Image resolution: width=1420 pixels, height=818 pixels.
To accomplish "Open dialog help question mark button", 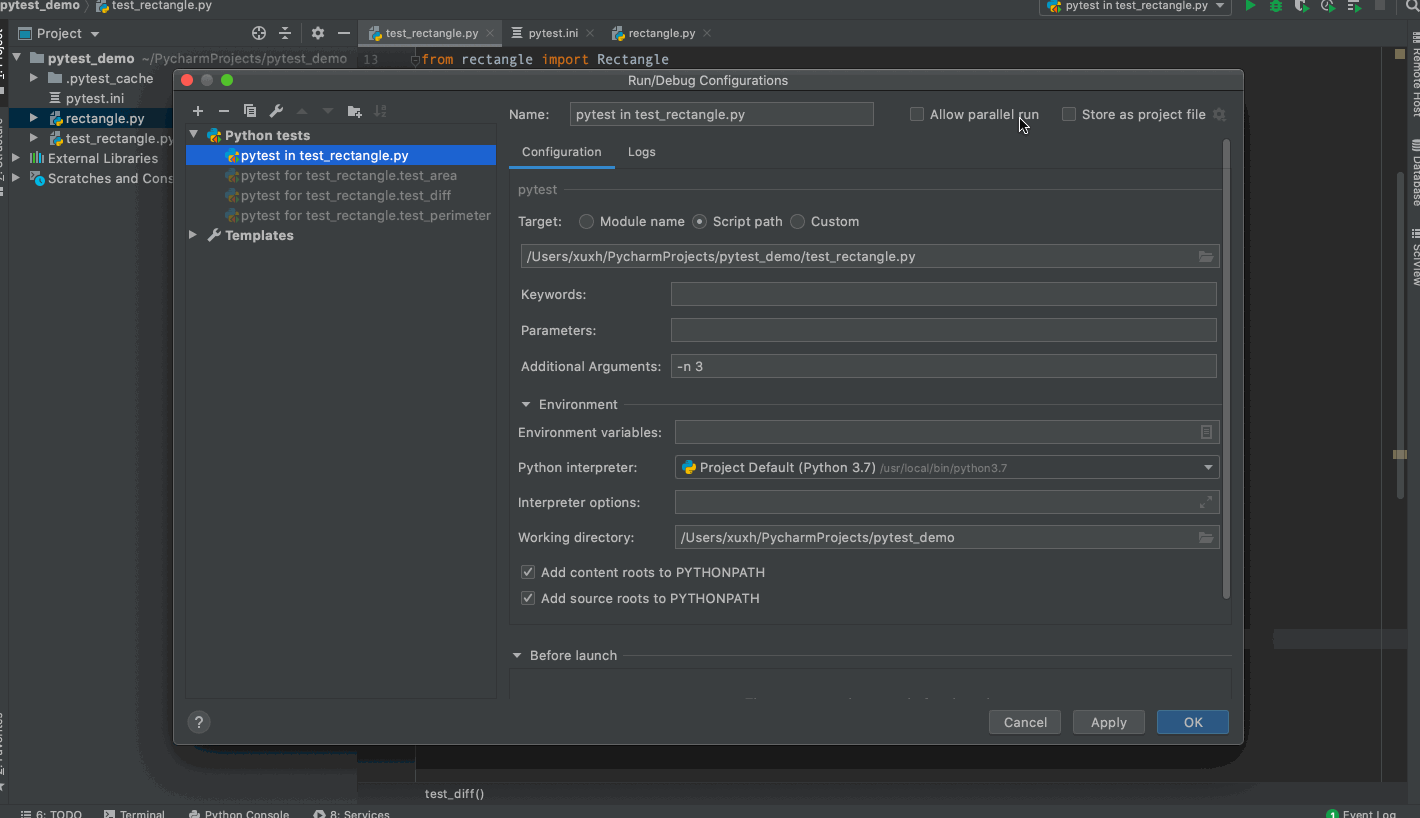I will click(x=198, y=722).
